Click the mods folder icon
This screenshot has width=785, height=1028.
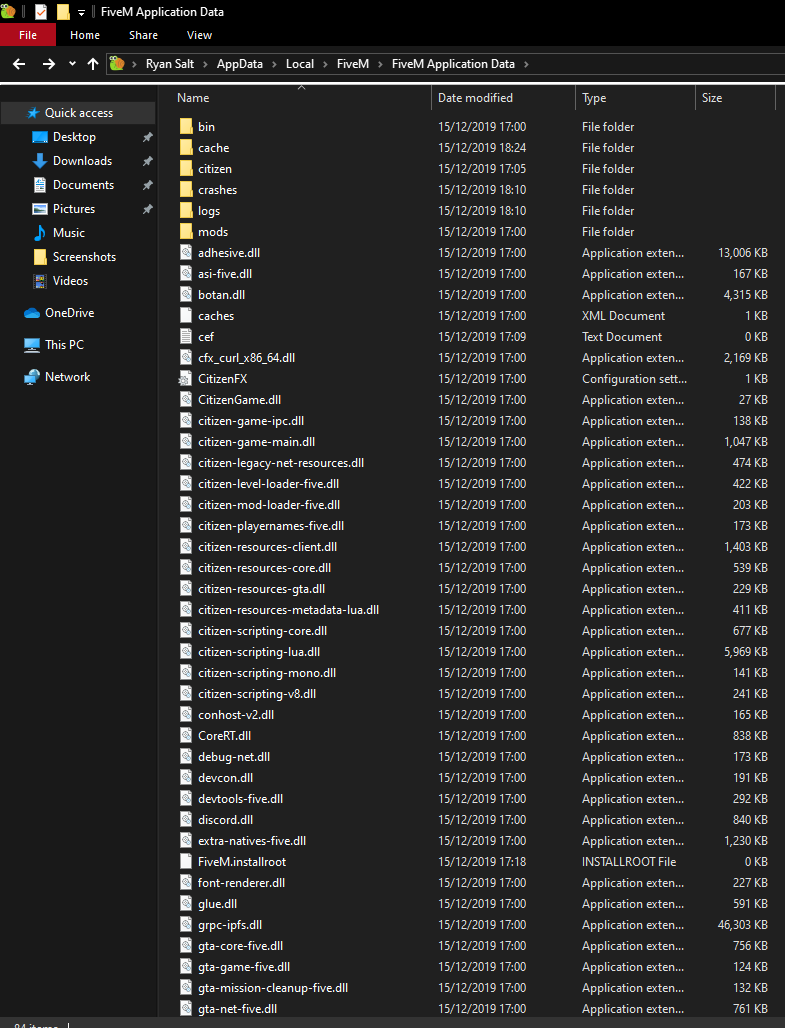(x=186, y=231)
